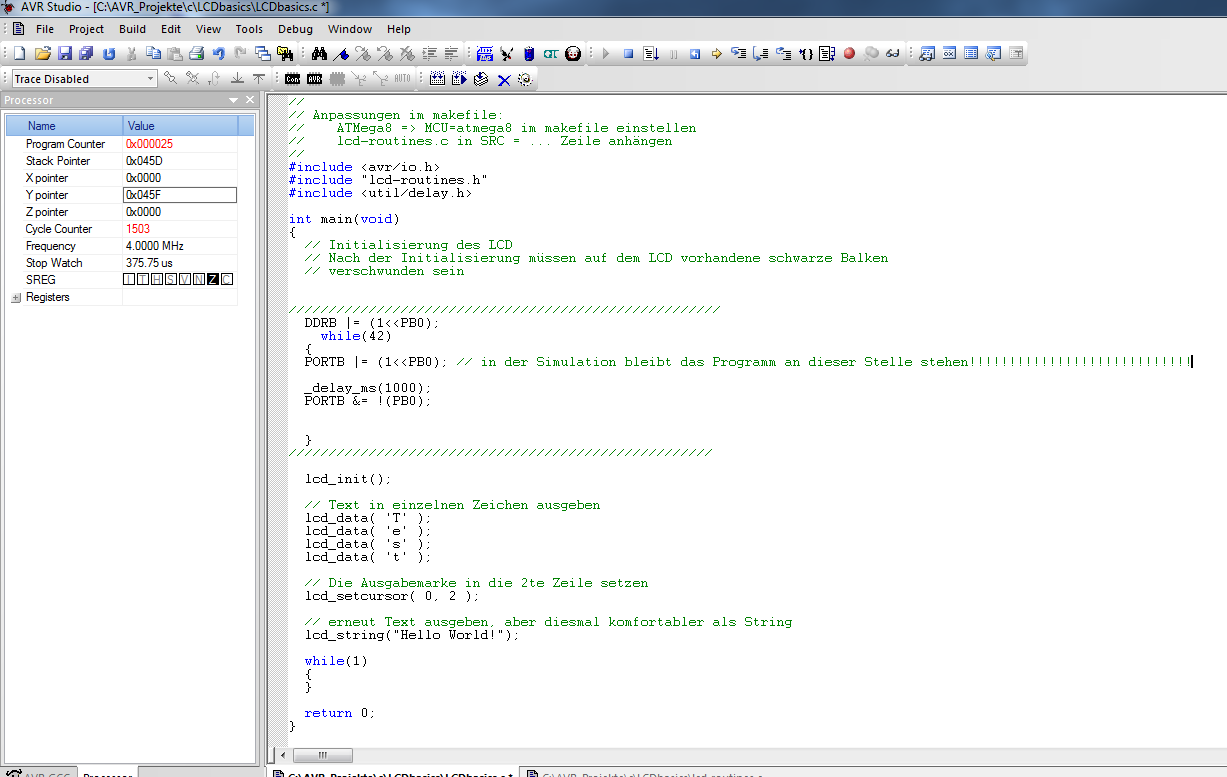Open the Help menu
Image resolution: width=1227 pixels, height=777 pixels.
(399, 29)
